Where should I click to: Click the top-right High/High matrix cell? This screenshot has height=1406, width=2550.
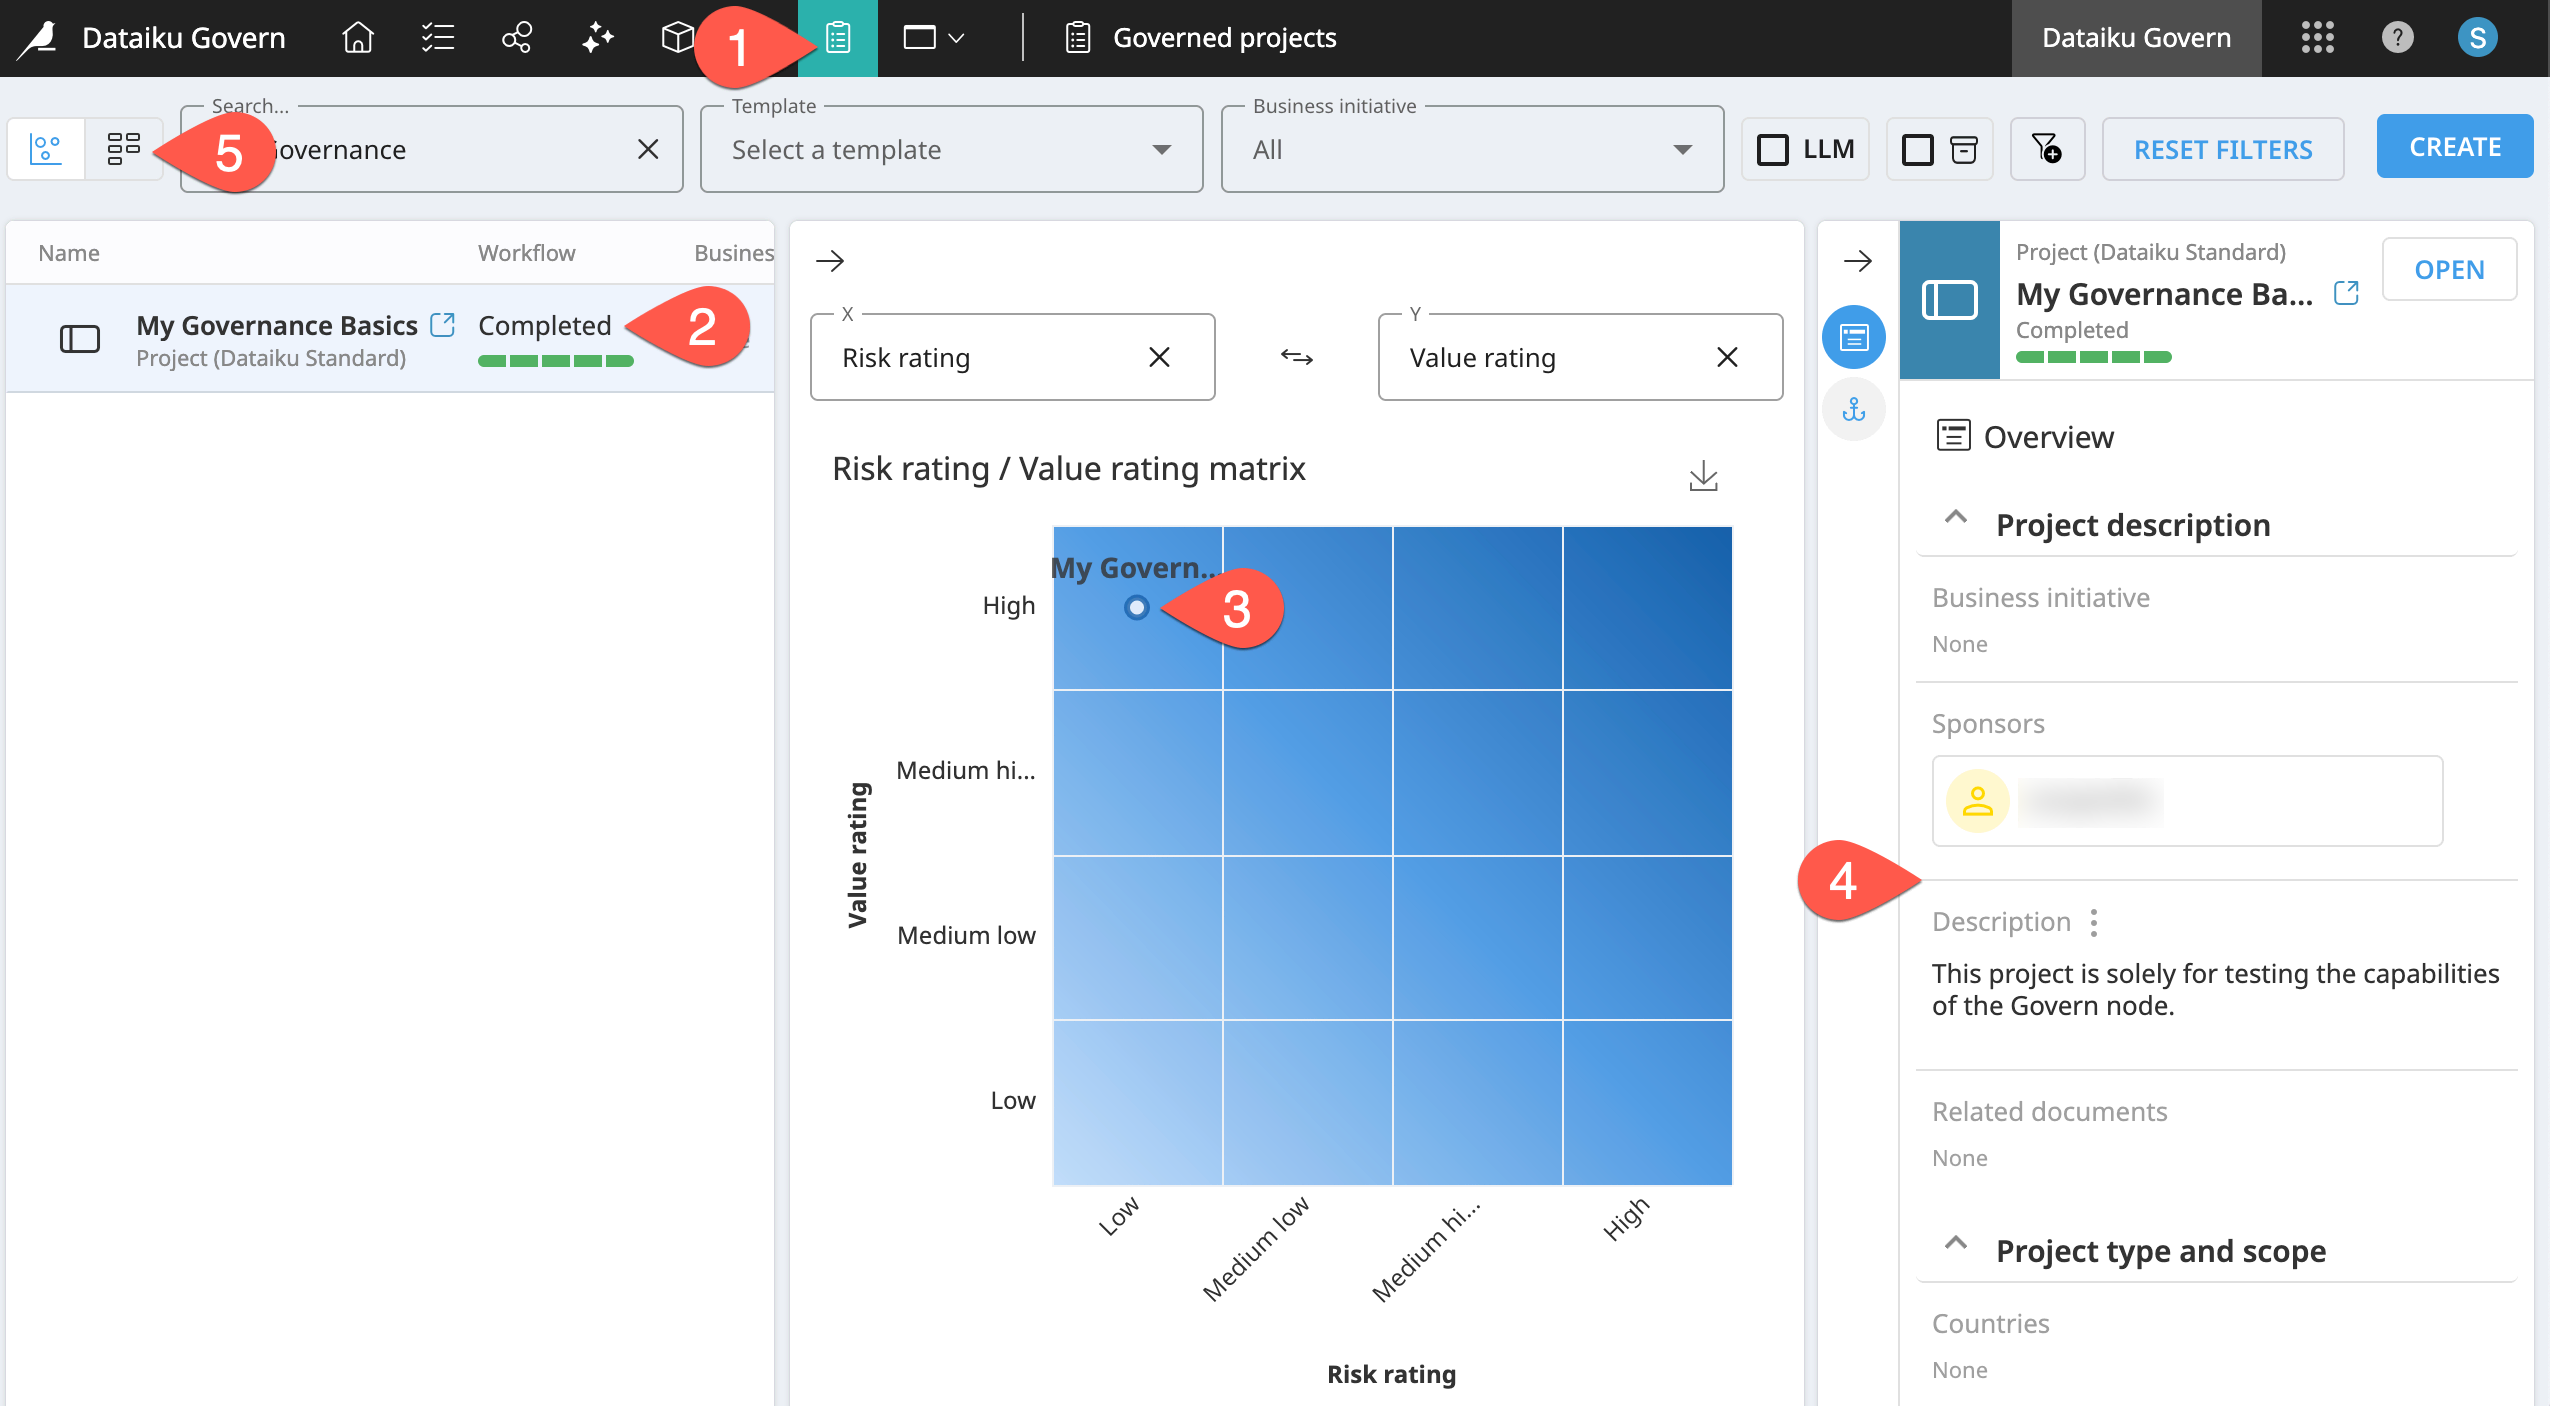[1647, 607]
